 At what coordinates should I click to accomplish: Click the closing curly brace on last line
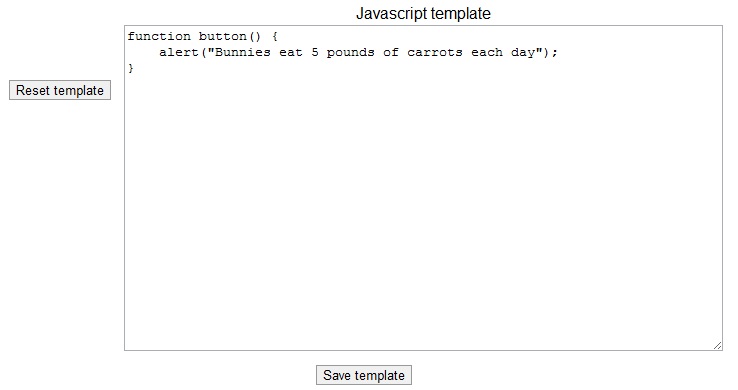coord(131,68)
